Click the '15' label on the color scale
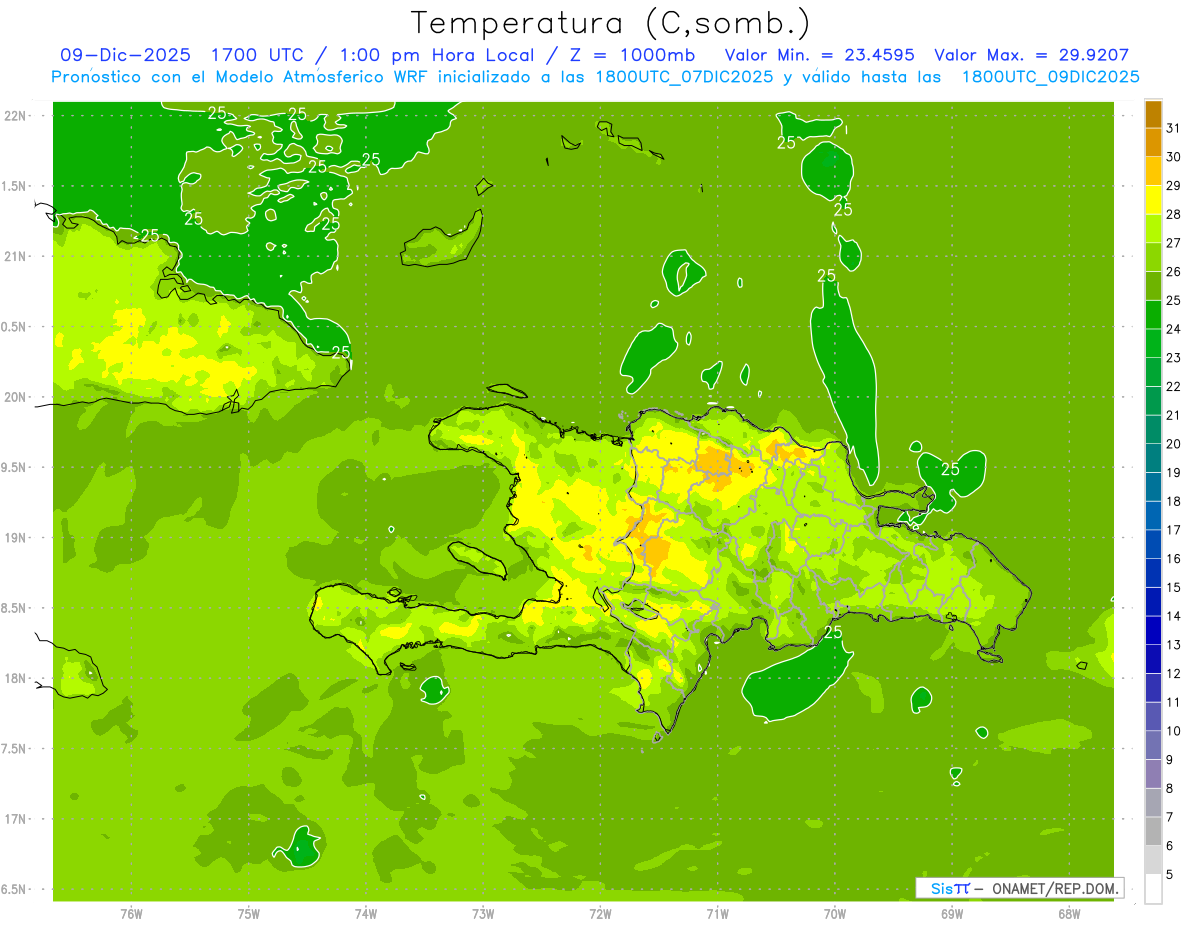The image size is (1200, 927). coord(1174,587)
